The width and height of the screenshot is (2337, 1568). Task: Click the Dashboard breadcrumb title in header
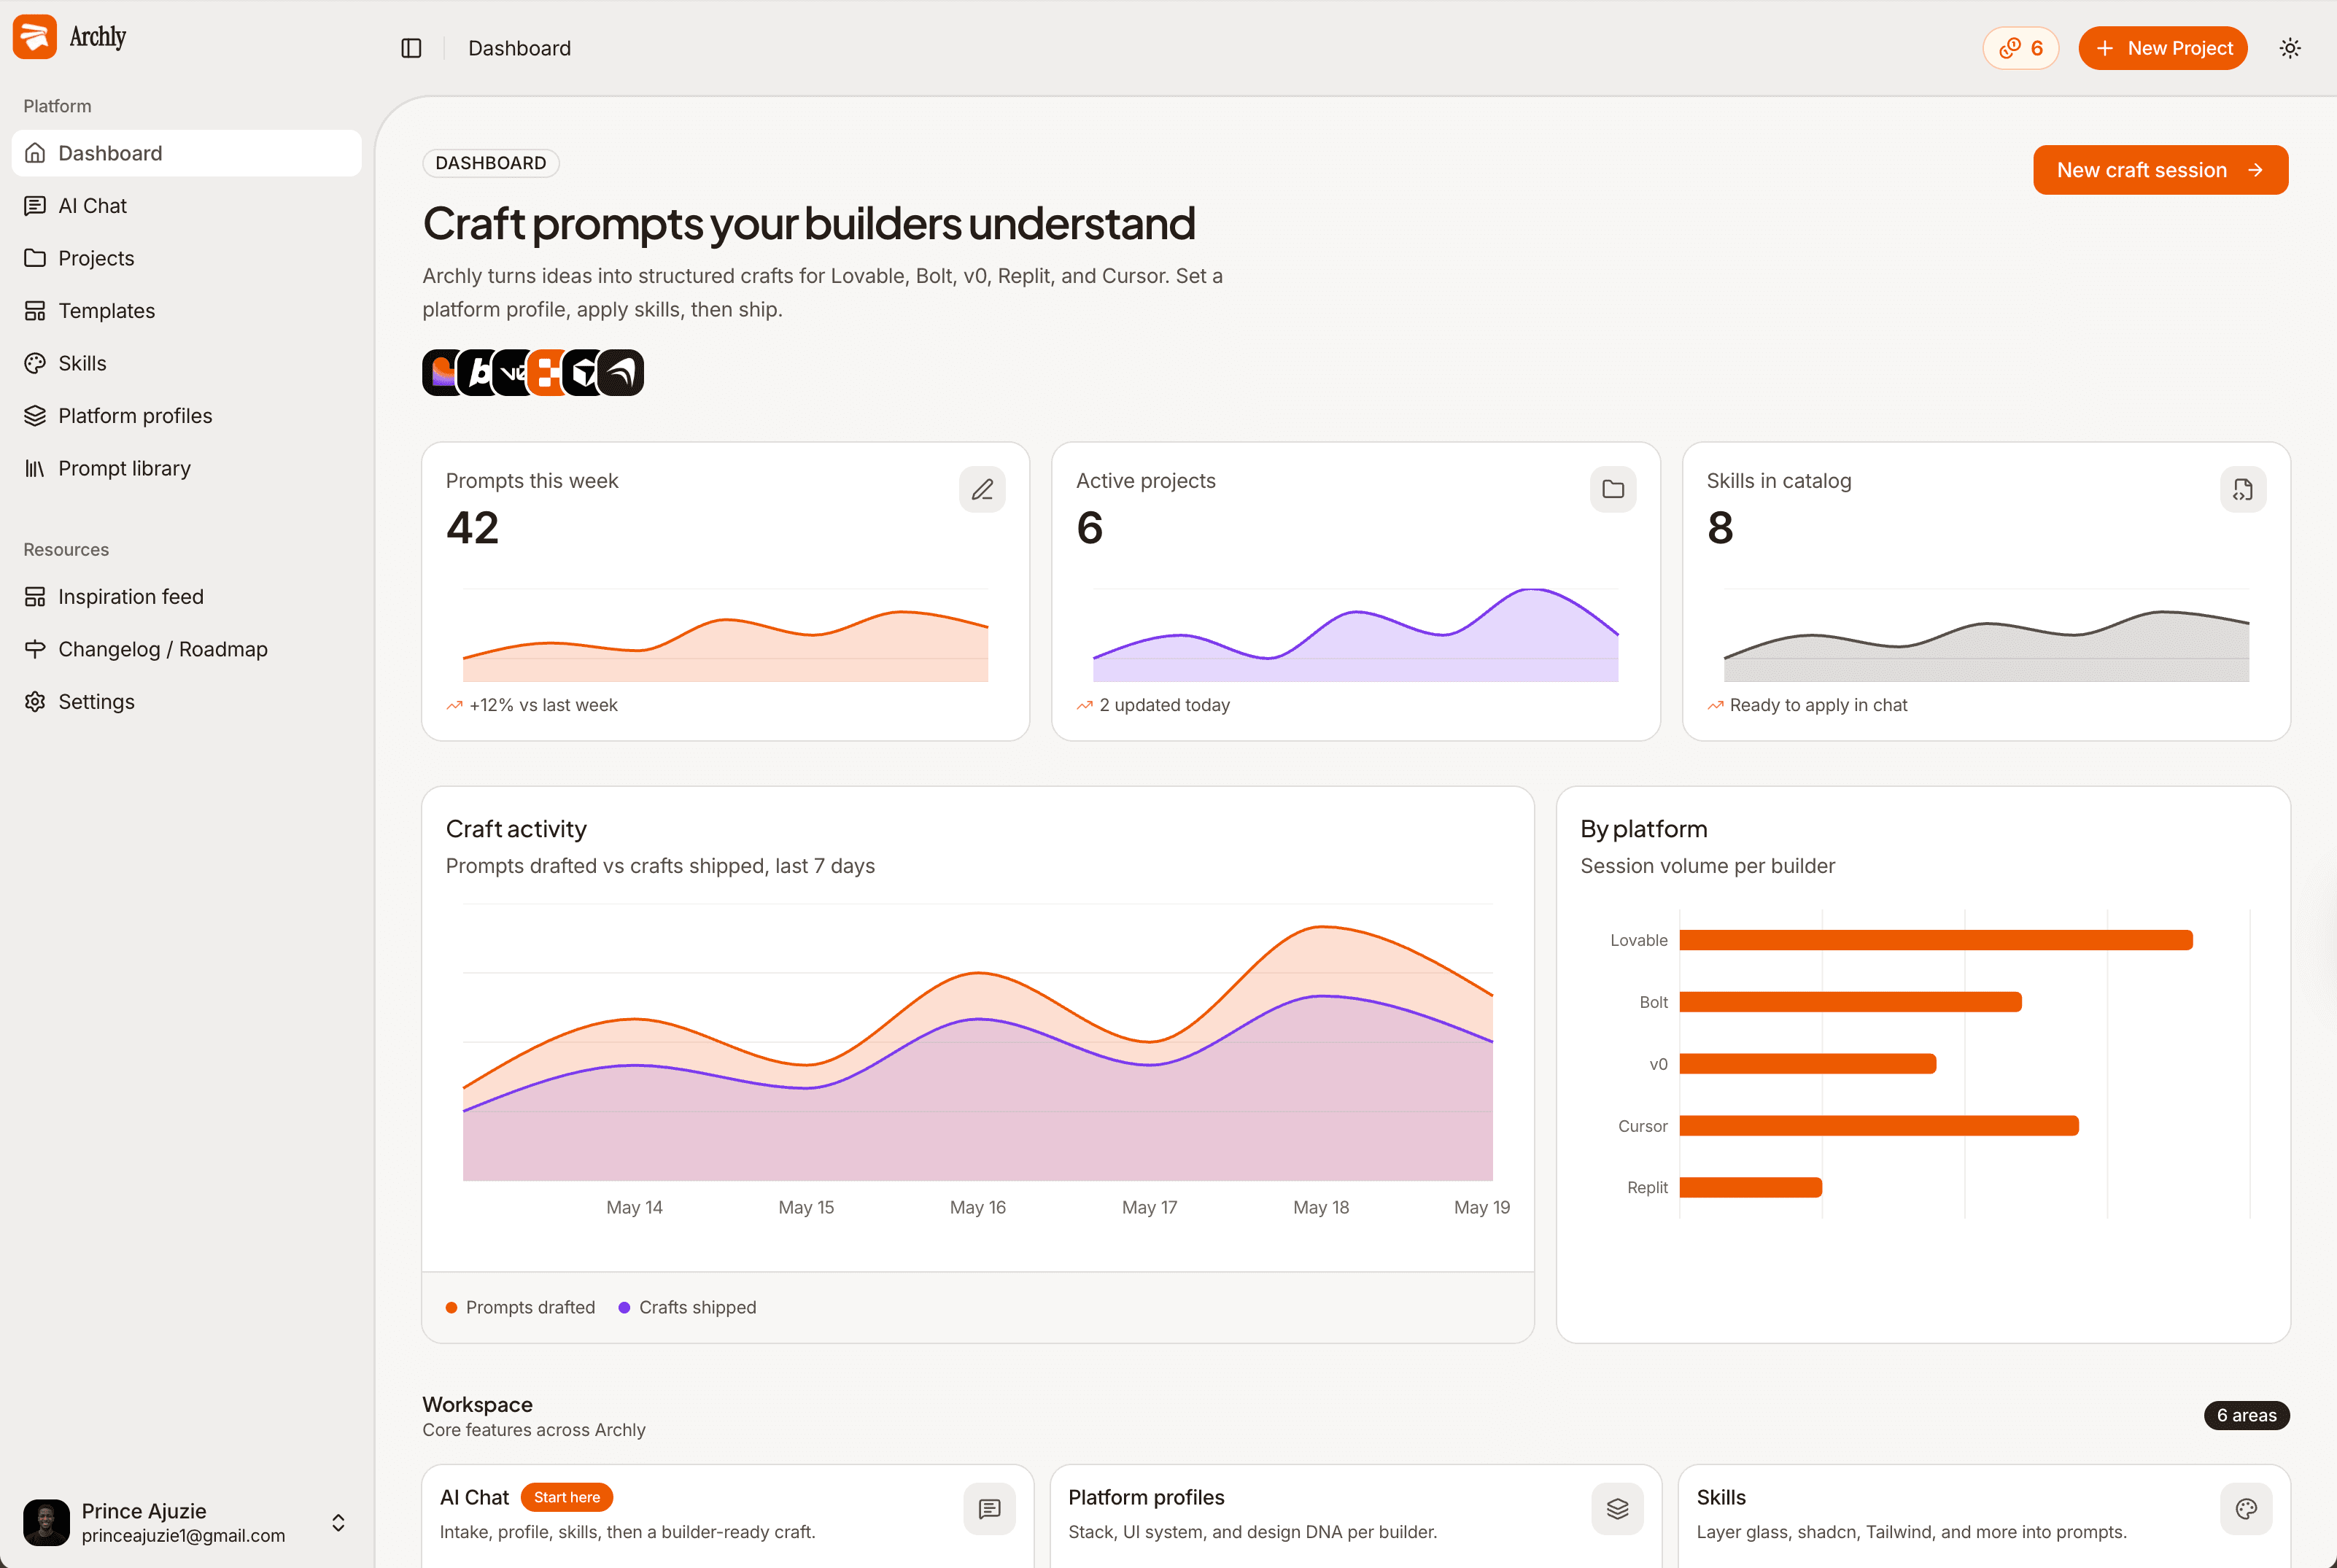tap(519, 48)
